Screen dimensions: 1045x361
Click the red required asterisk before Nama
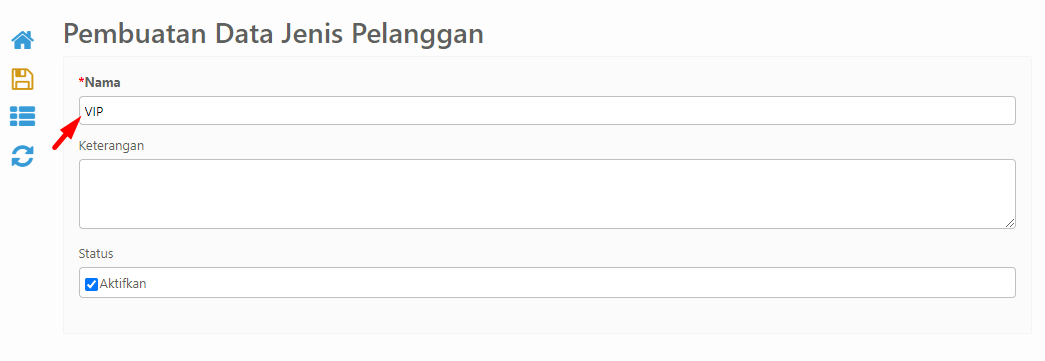(x=81, y=82)
